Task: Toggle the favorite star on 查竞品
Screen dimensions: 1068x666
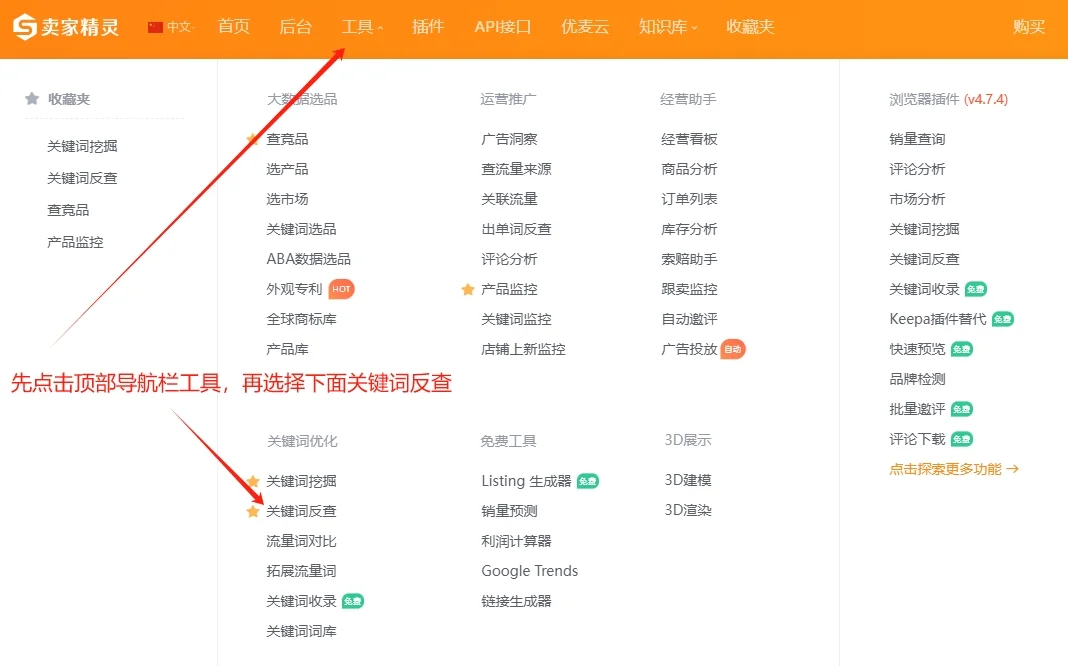Action: (x=254, y=139)
